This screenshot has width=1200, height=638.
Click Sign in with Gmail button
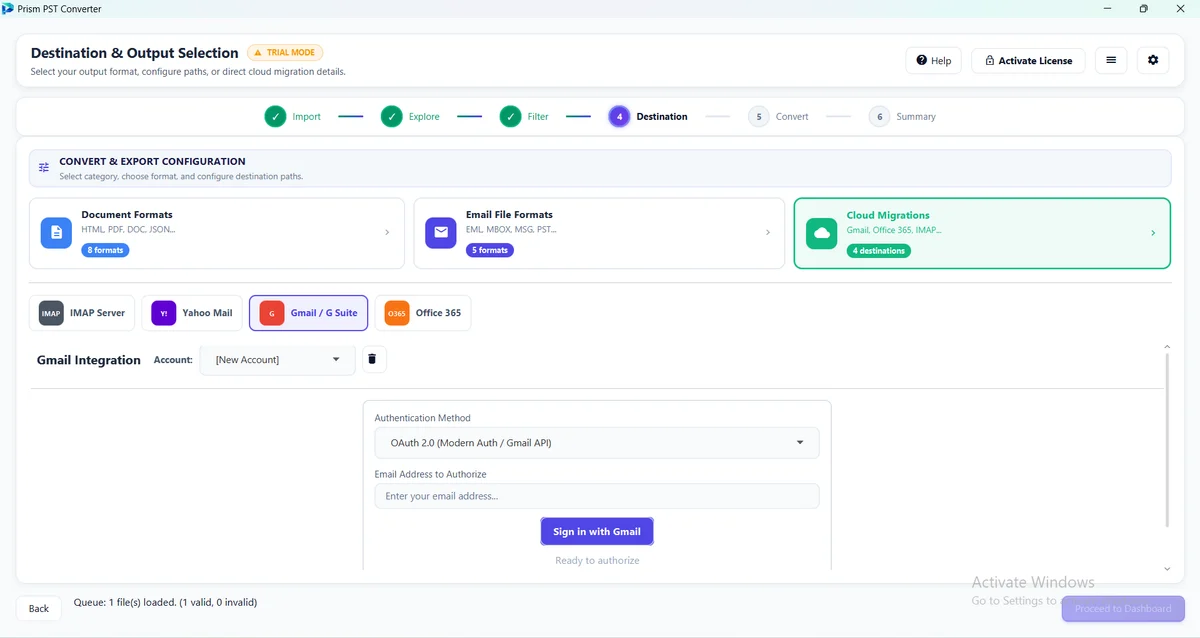[597, 532]
